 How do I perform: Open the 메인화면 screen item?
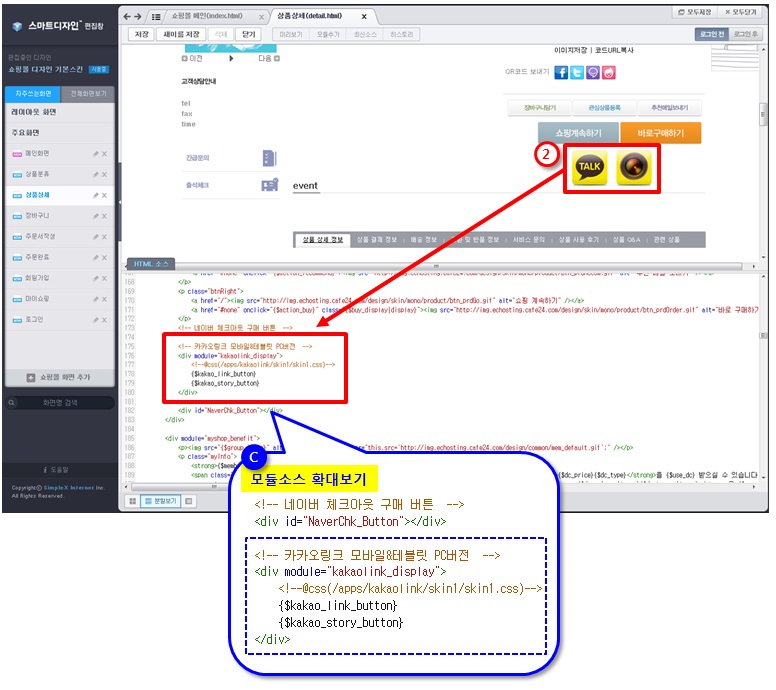pyautogui.click(x=37, y=154)
